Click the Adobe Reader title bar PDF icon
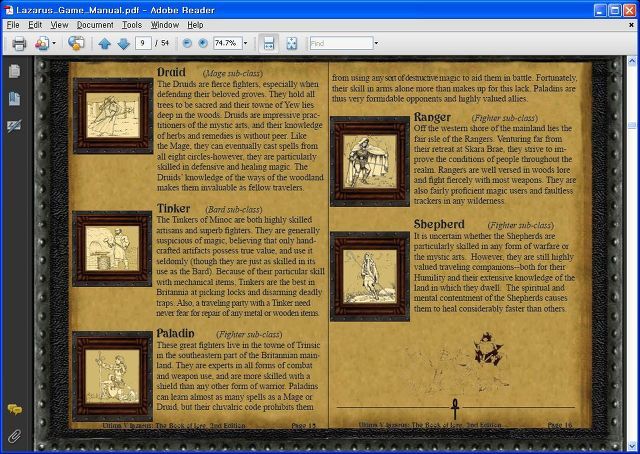This screenshot has width=640, height=454. [9, 10]
